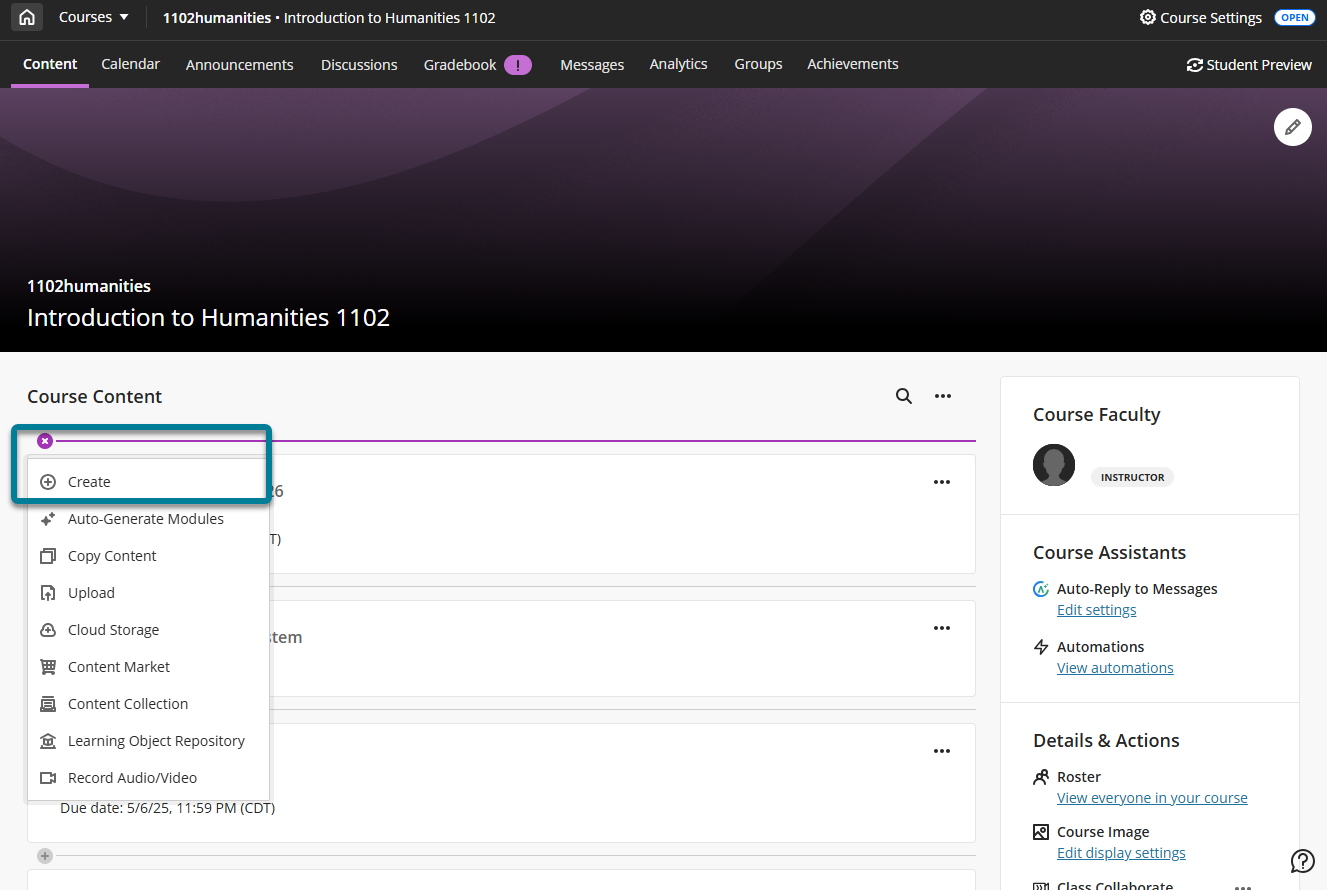Open the Course Content search icon
Screen dimensions: 1327x890
click(x=903, y=396)
